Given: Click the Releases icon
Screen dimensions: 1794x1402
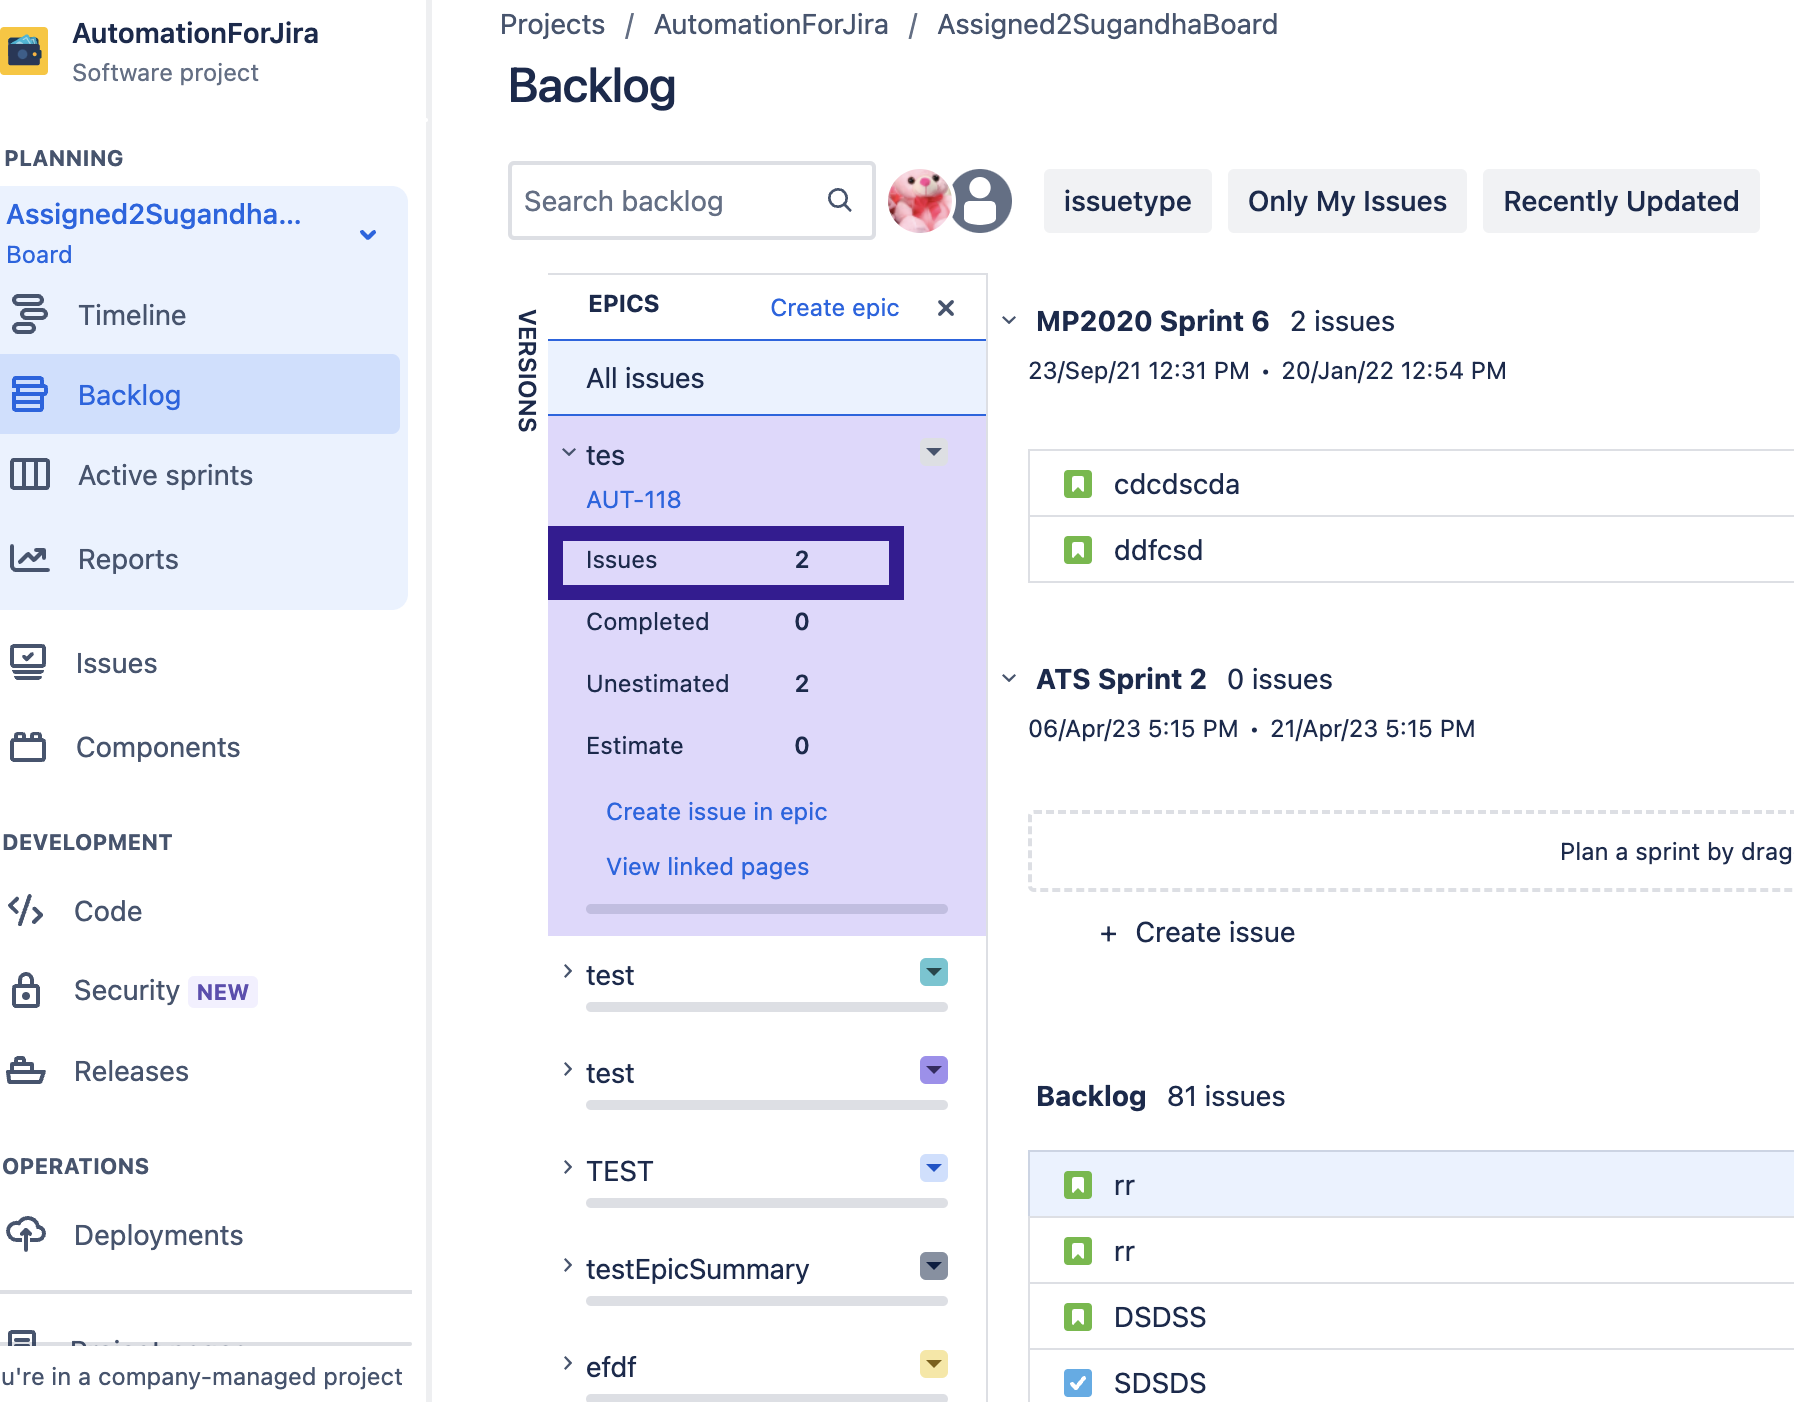Looking at the screenshot, I should pos(25,1070).
